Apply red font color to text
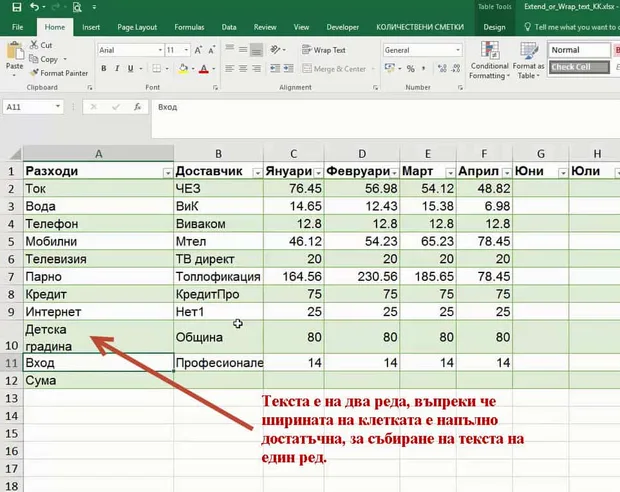620x492 pixels. (x=204, y=69)
